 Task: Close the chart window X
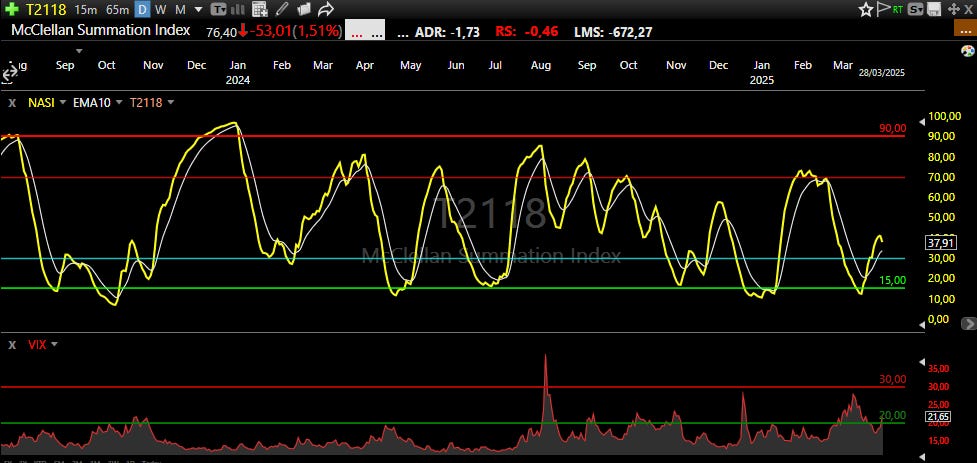(x=968, y=9)
